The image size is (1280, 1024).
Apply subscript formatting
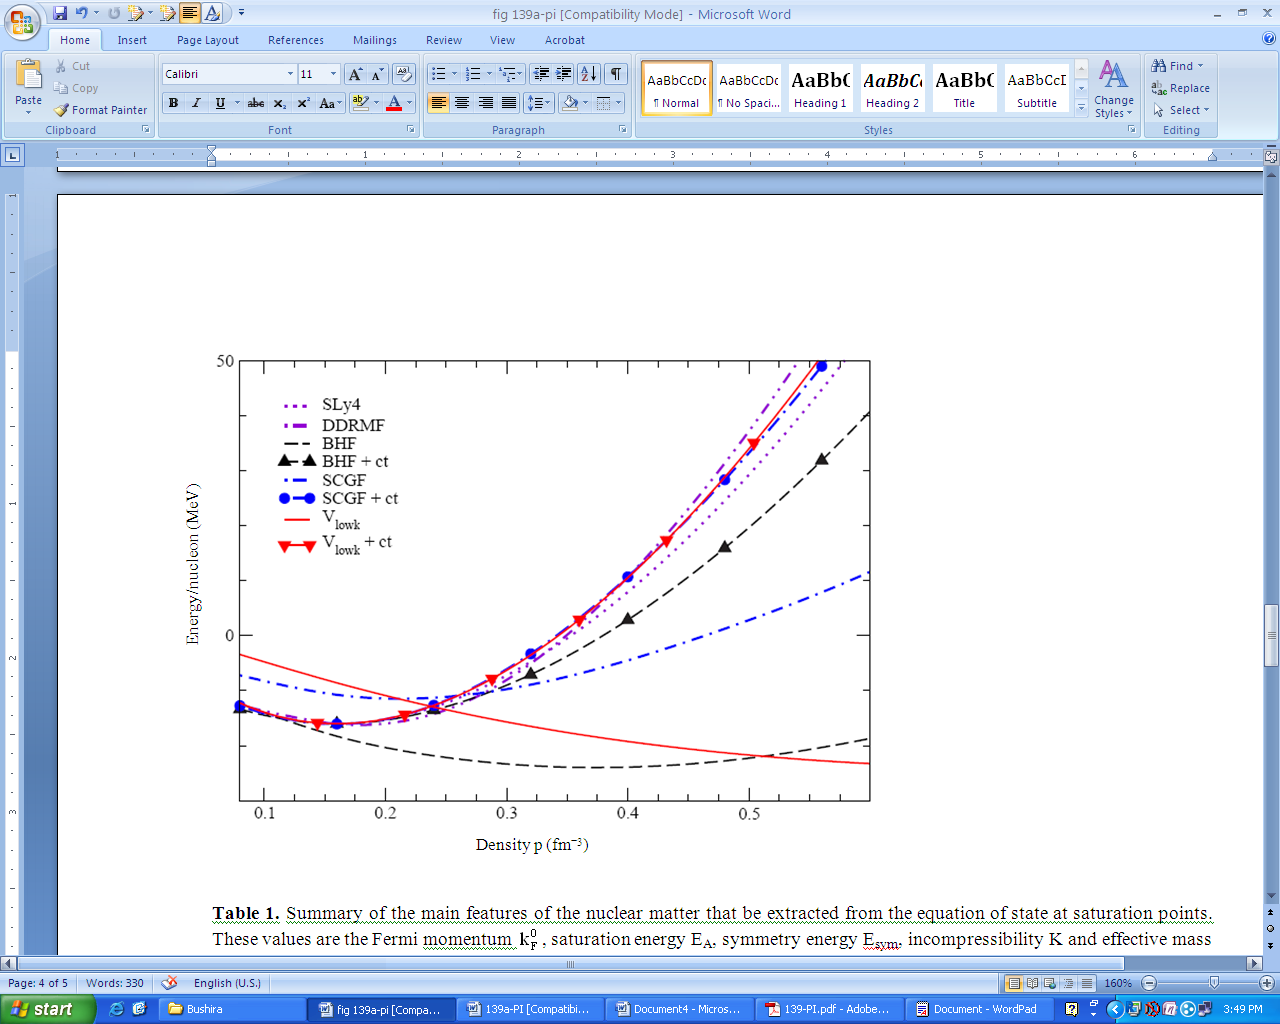pyautogui.click(x=280, y=103)
